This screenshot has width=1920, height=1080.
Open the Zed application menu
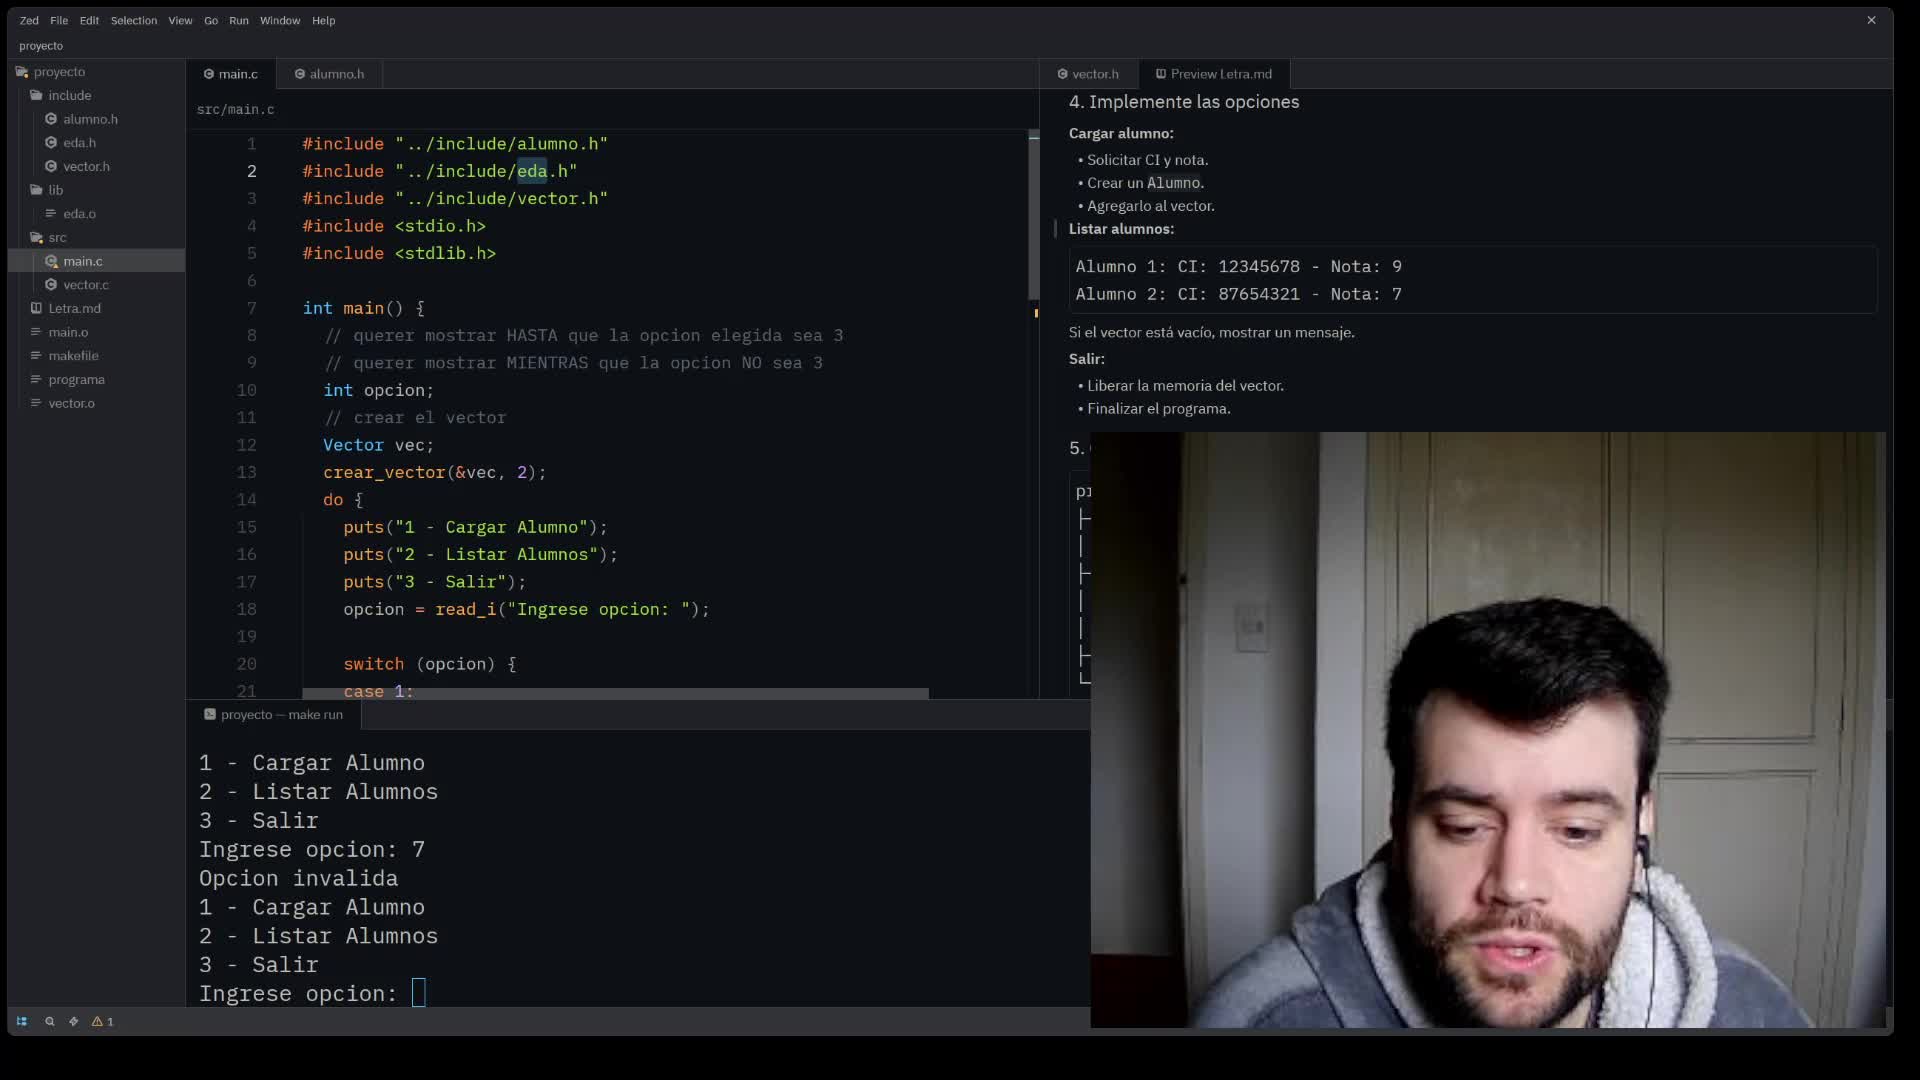(x=29, y=20)
